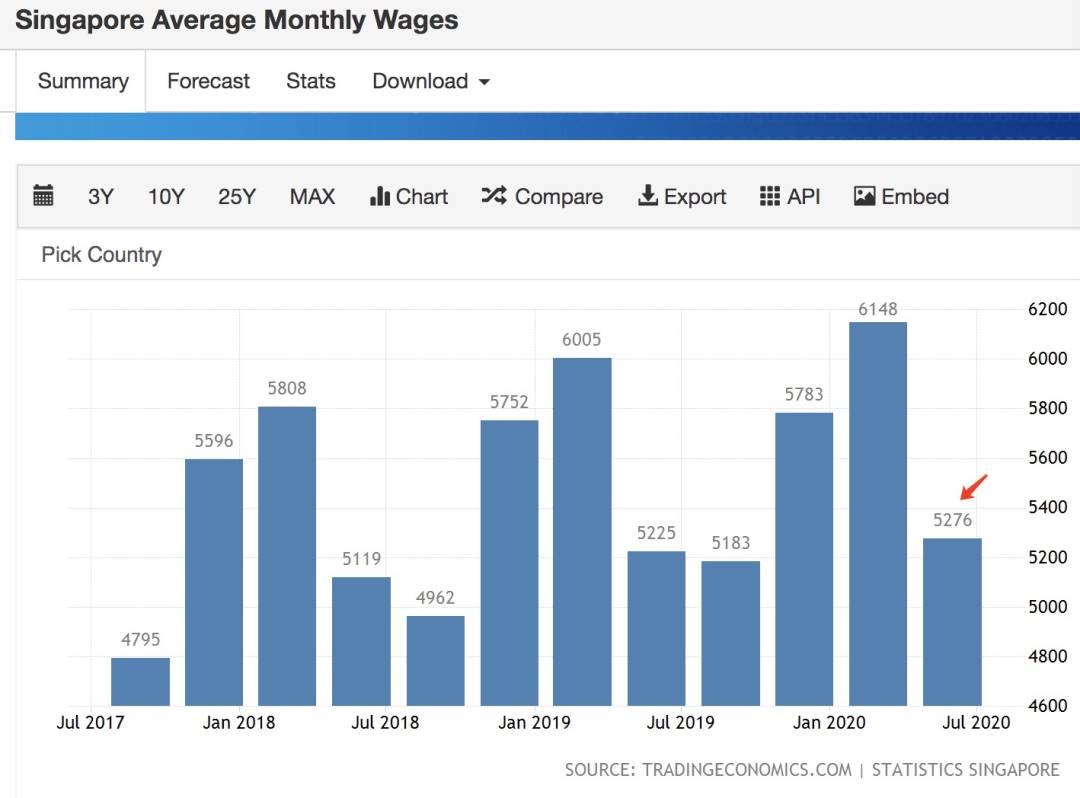Set chart range to 10Y
Image resolution: width=1080 pixels, height=798 pixels.
pyautogui.click(x=166, y=197)
